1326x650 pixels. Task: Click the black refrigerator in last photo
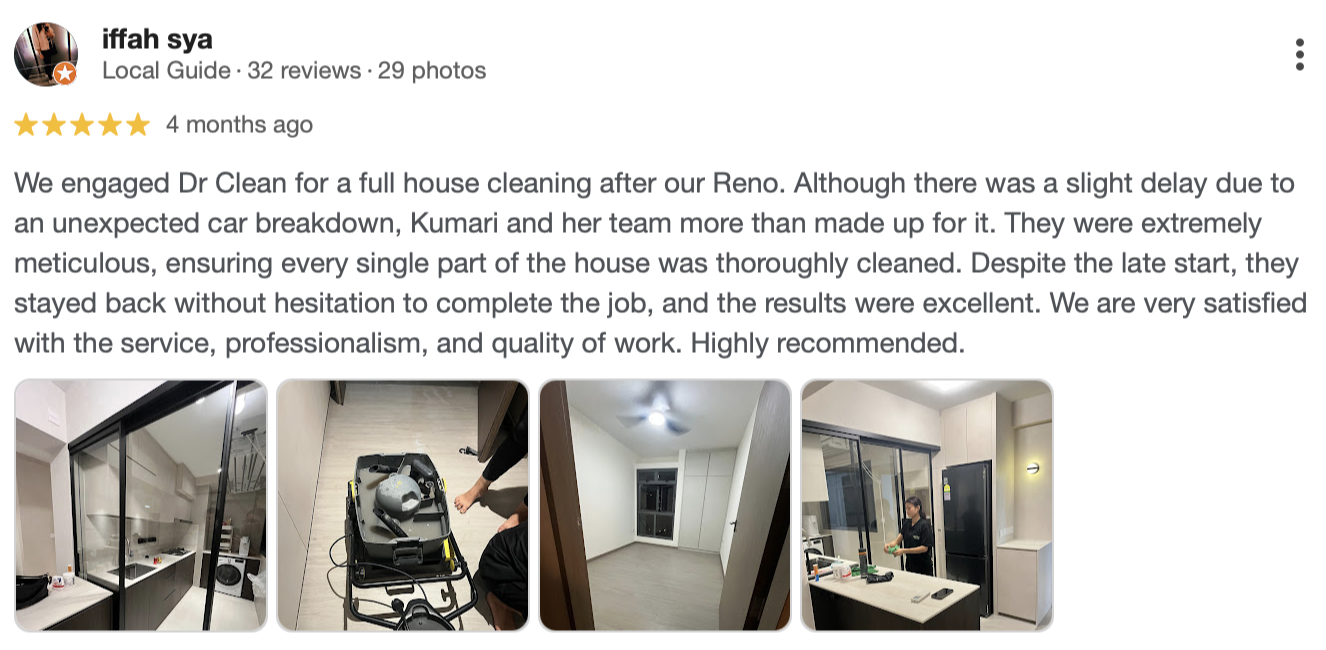[967, 535]
